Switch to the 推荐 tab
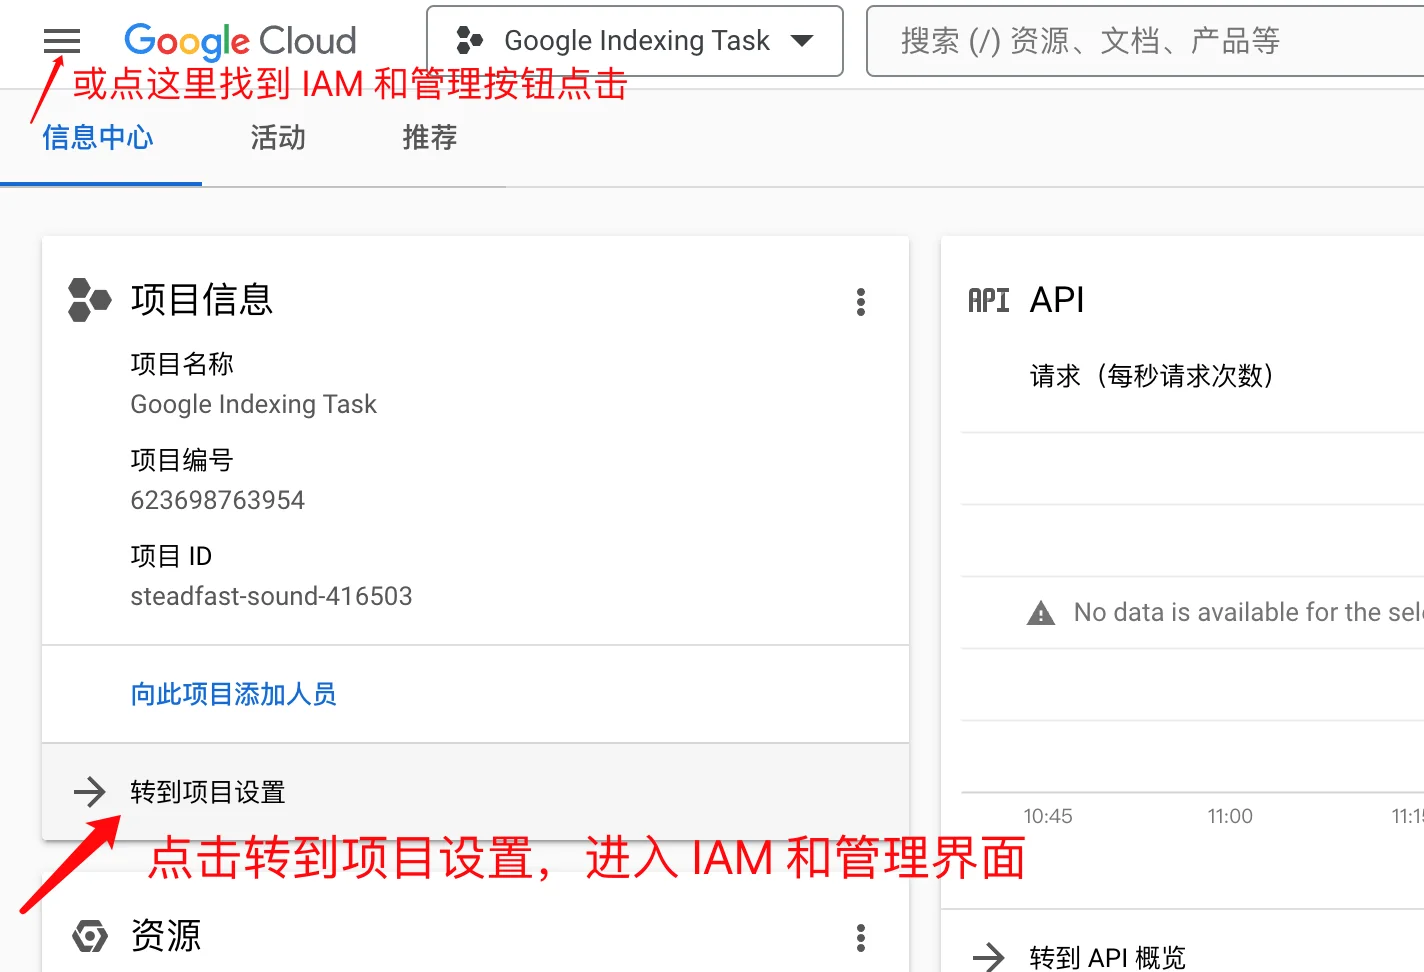Image resolution: width=1424 pixels, height=972 pixels. pos(430,138)
